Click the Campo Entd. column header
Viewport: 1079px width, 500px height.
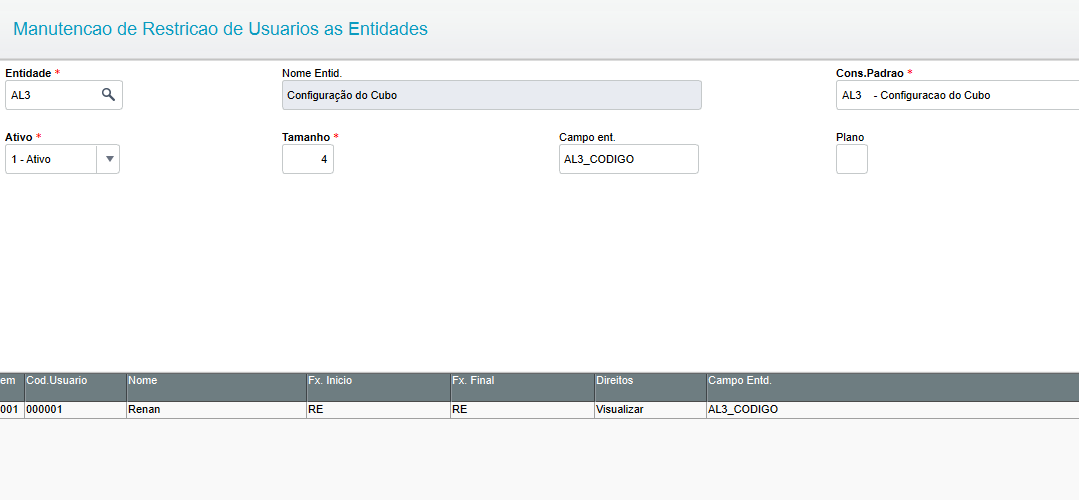(x=893, y=387)
